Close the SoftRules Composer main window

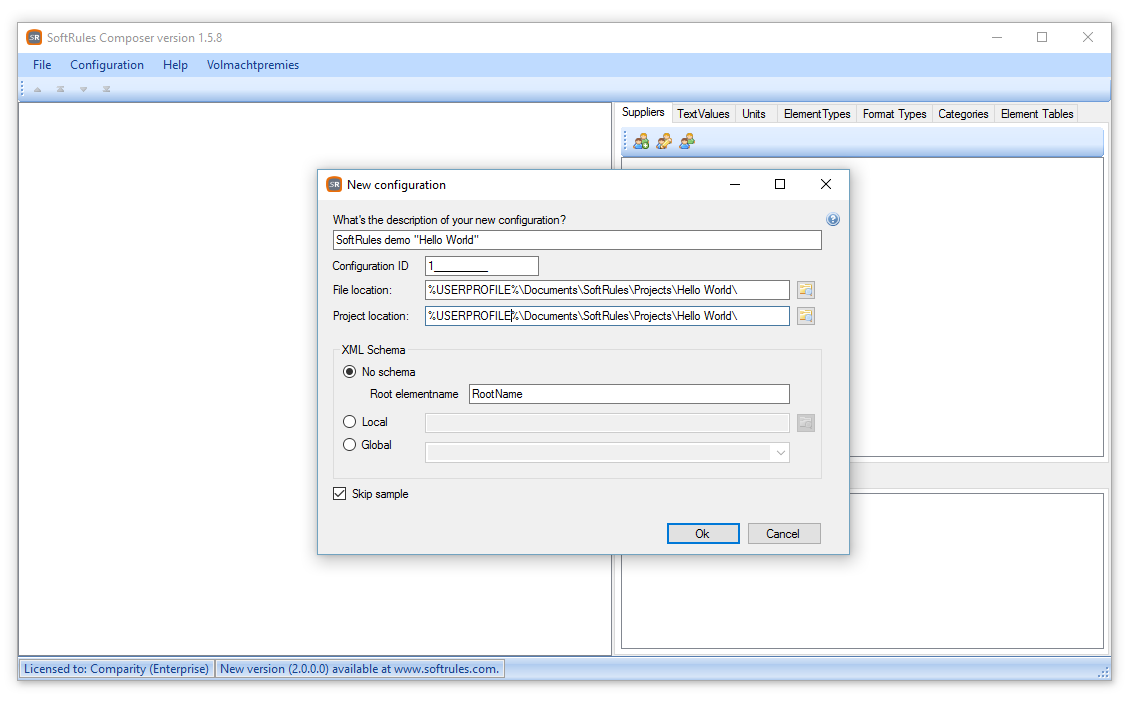1088,38
